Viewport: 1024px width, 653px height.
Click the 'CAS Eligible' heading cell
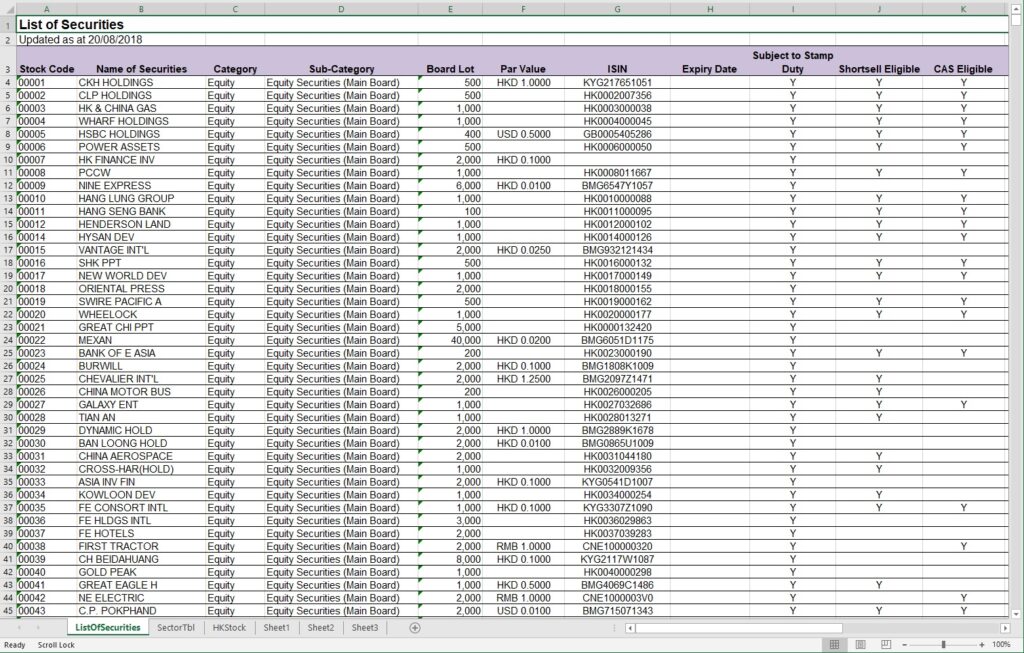963,61
